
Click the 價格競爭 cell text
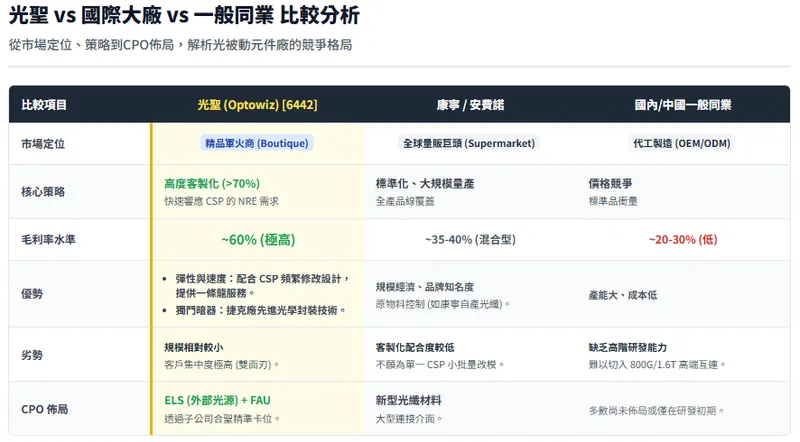(x=610, y=183)
